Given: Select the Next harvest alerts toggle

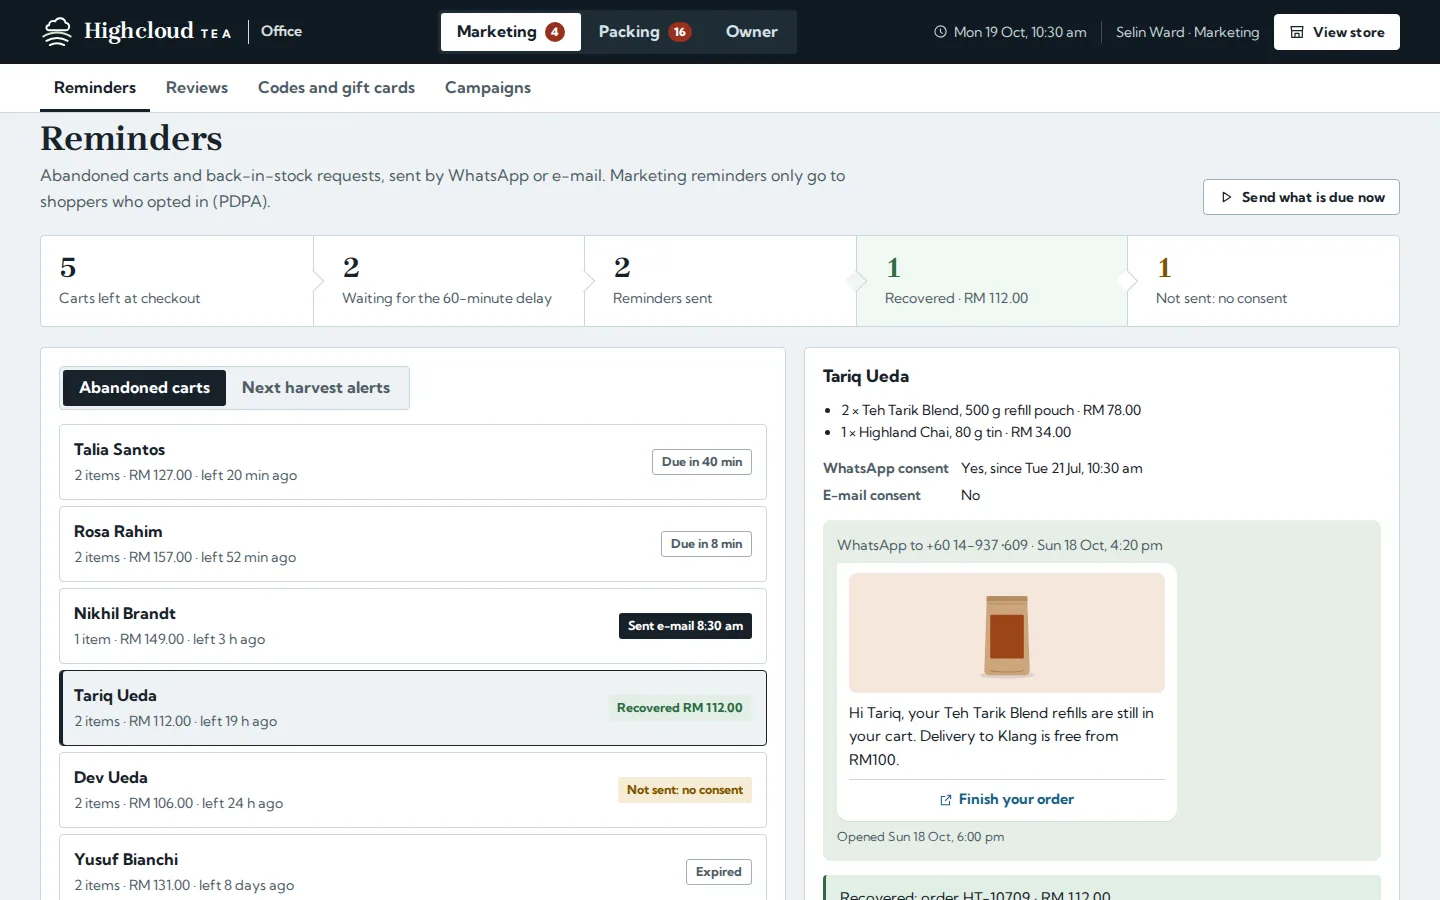Looking at the screenshot, I should [x=316, y=388].
